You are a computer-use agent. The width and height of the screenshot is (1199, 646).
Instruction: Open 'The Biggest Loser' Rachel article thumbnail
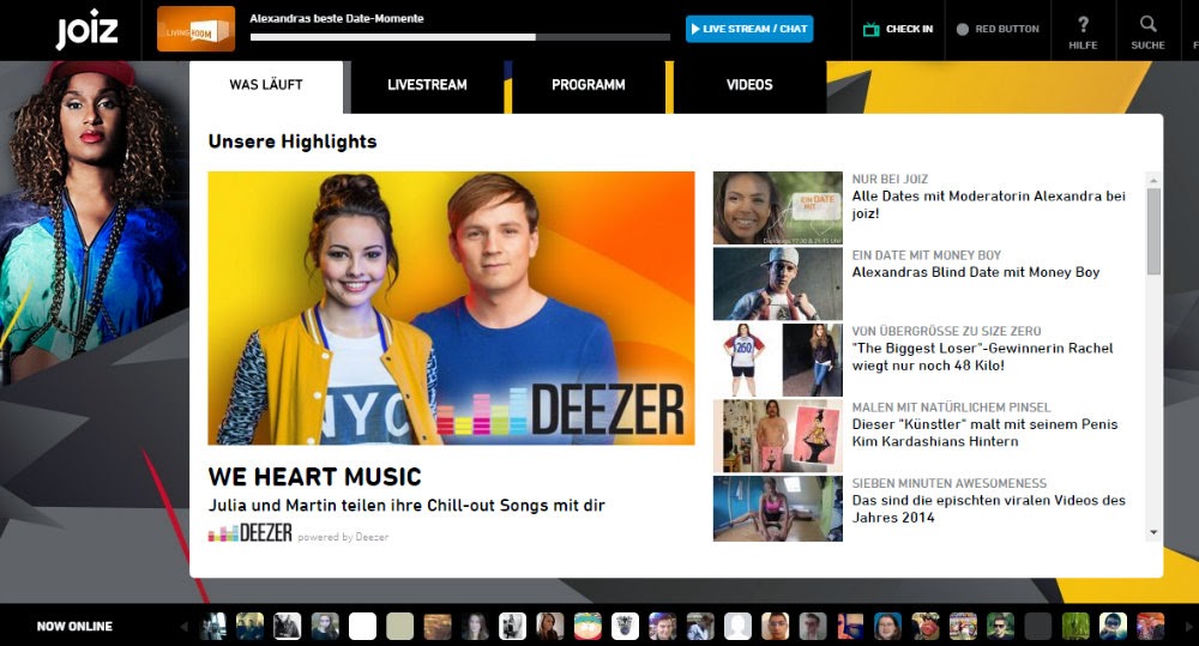pos(777,360)
